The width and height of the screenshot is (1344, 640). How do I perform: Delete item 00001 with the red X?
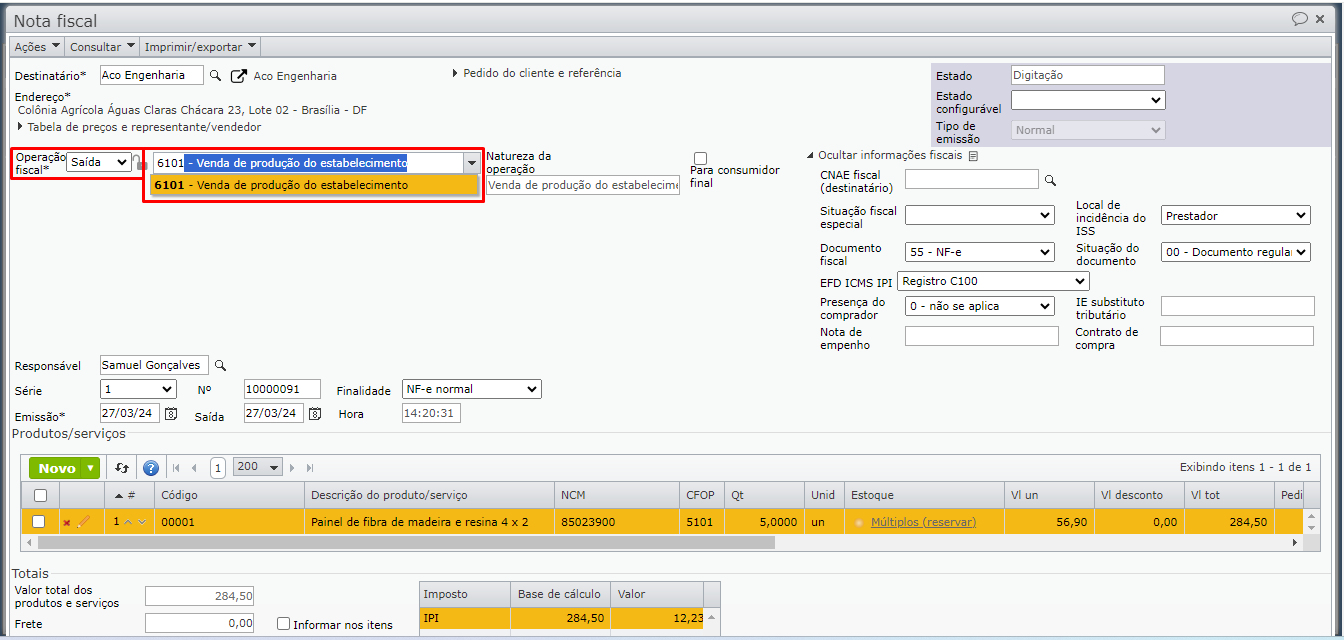tap(67, 522)
